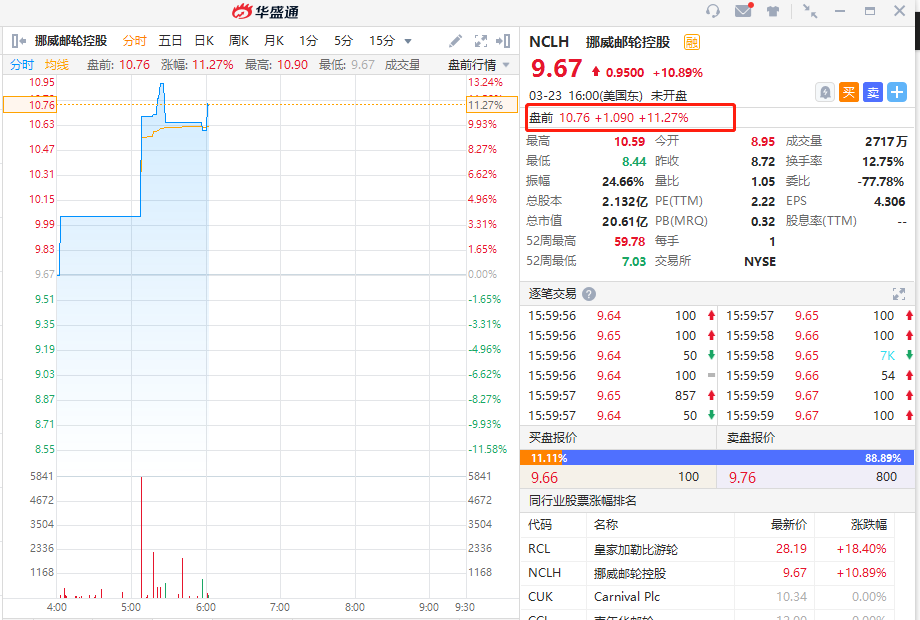Click the 11.27% percent marker on chart axis
920x620 pixels.
492,105
